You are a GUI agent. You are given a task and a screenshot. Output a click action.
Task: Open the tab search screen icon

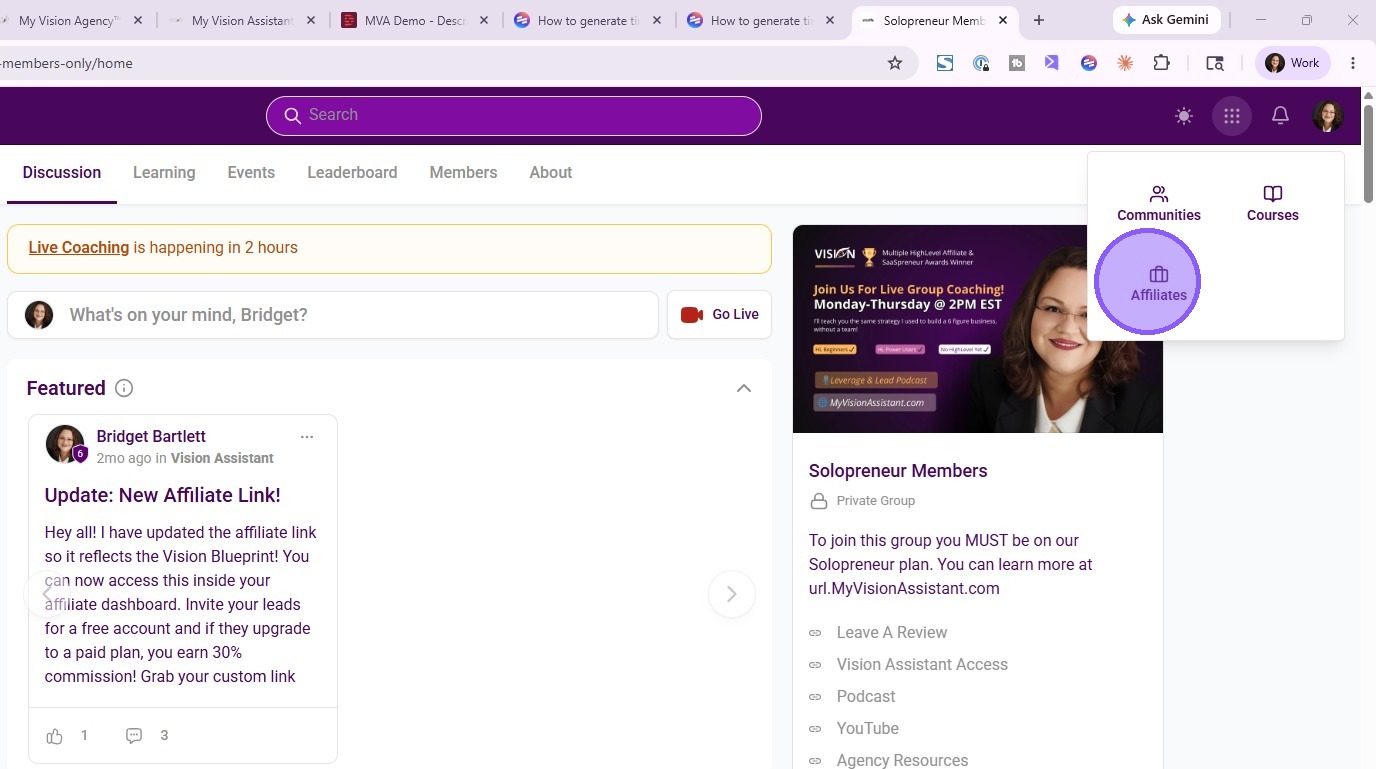tap(1215, 63)
